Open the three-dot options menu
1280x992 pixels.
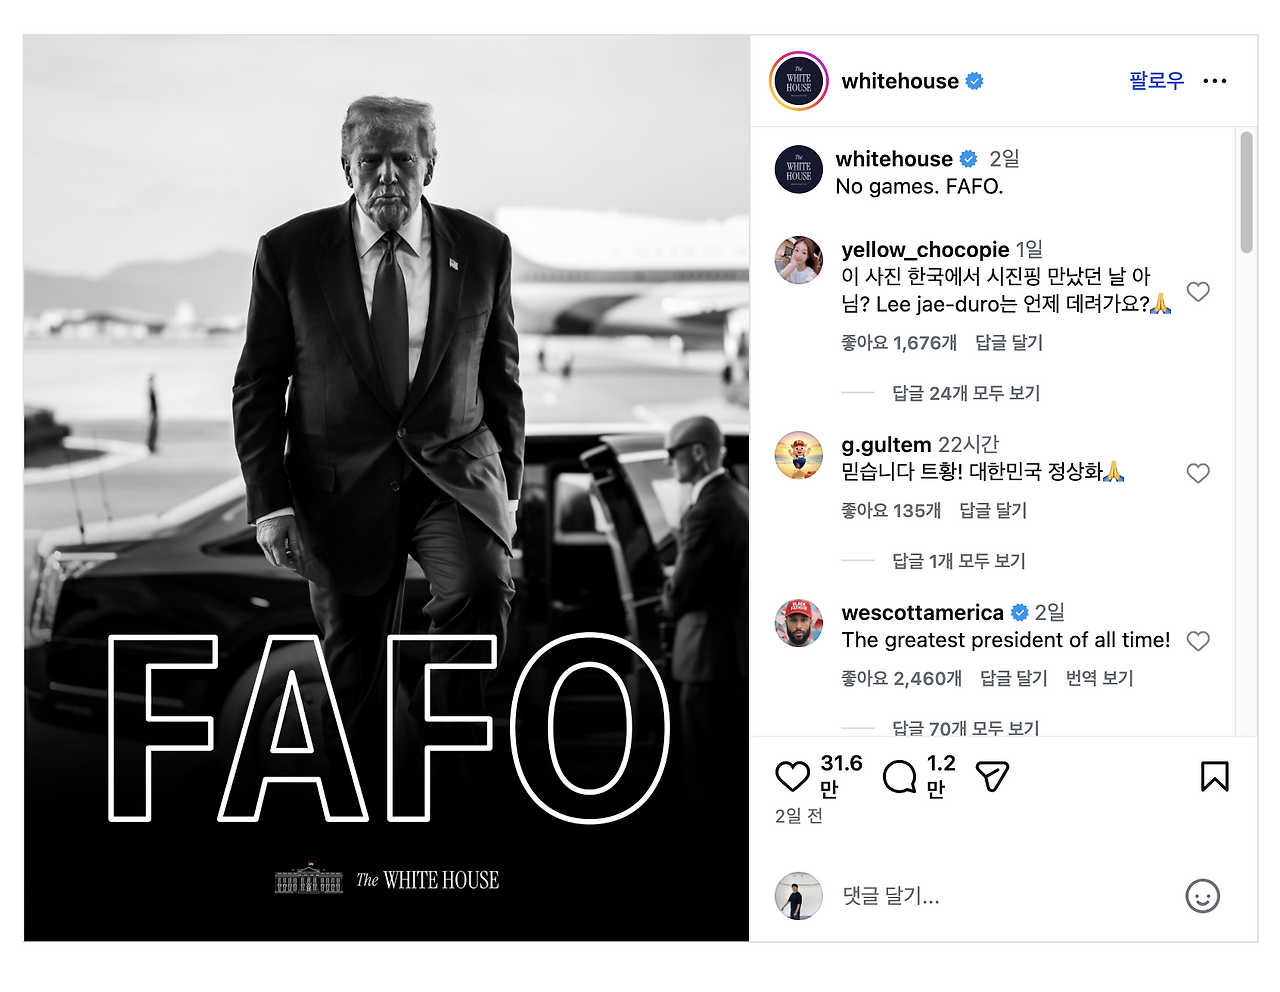click(x=1216, y=81)
